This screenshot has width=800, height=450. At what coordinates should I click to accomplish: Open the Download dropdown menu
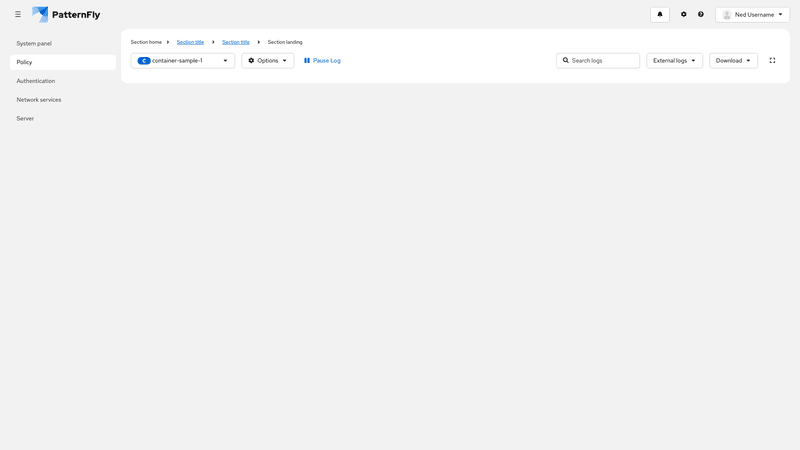coord(733,61)
